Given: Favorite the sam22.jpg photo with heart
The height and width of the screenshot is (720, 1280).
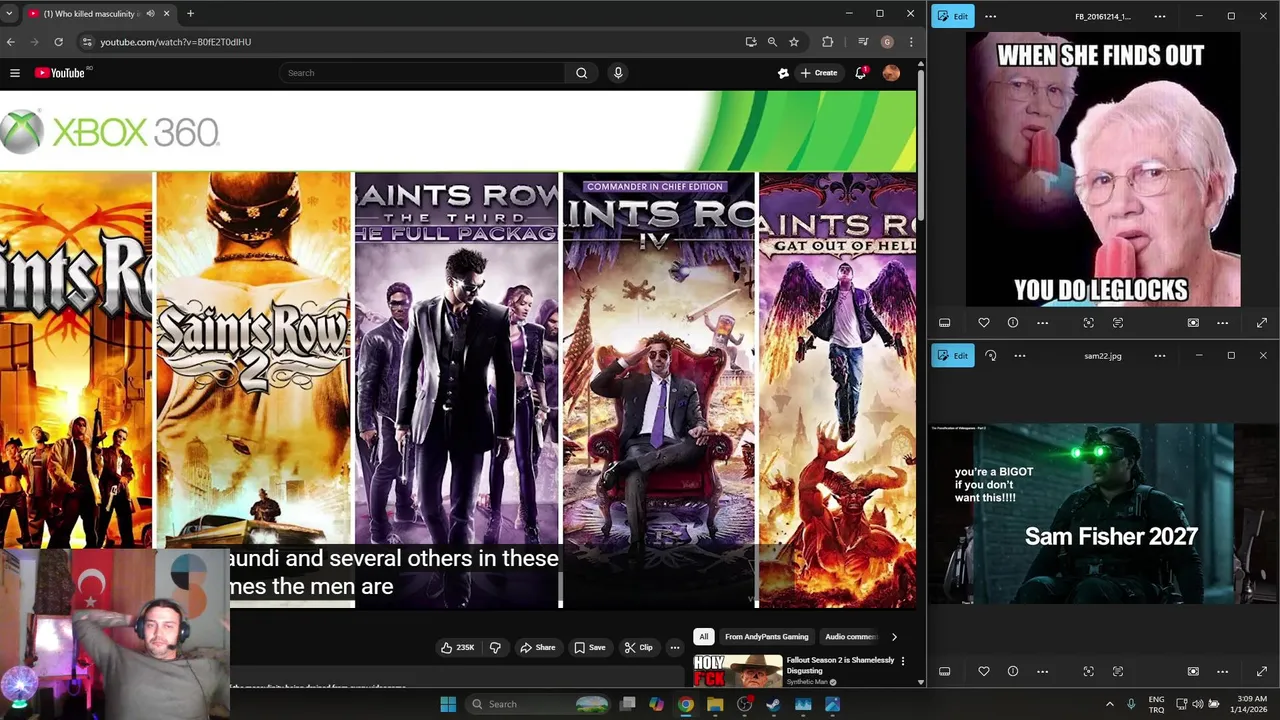Looking at the screenshot, I should coord(984,671).
